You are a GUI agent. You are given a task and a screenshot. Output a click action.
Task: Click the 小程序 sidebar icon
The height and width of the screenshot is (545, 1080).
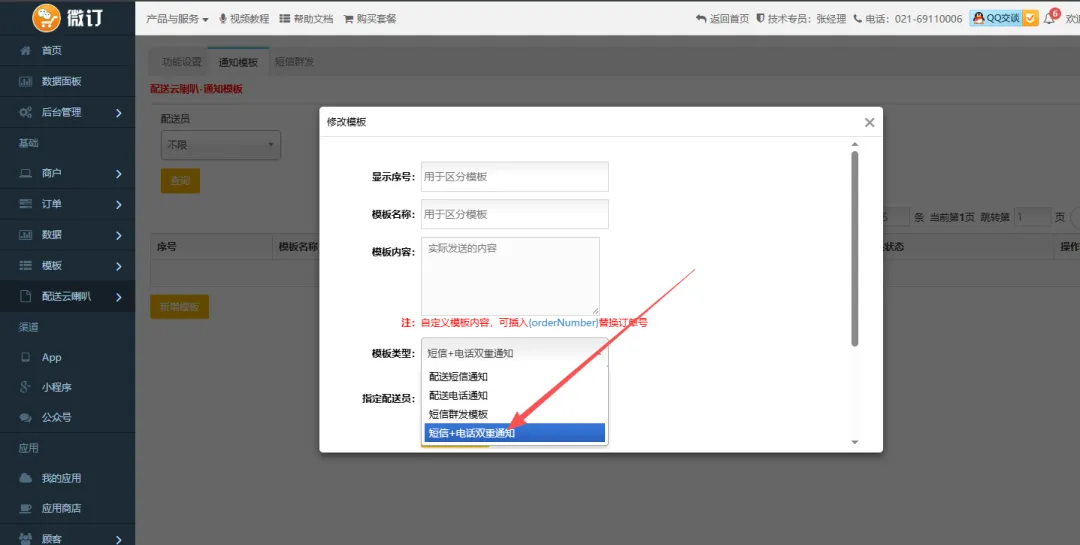25,387
